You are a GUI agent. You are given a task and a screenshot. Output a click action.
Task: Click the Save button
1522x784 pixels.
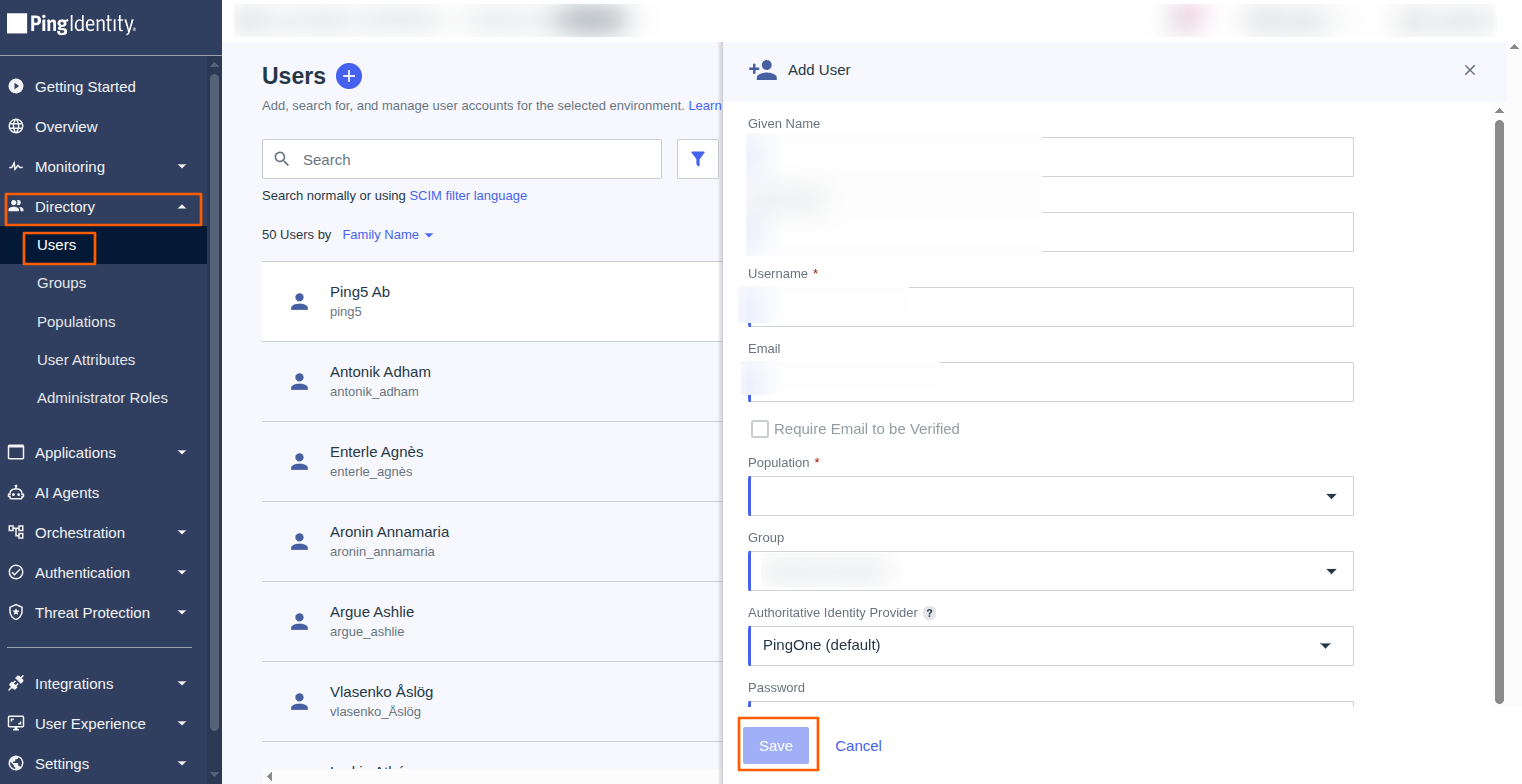tap(776, 746)
